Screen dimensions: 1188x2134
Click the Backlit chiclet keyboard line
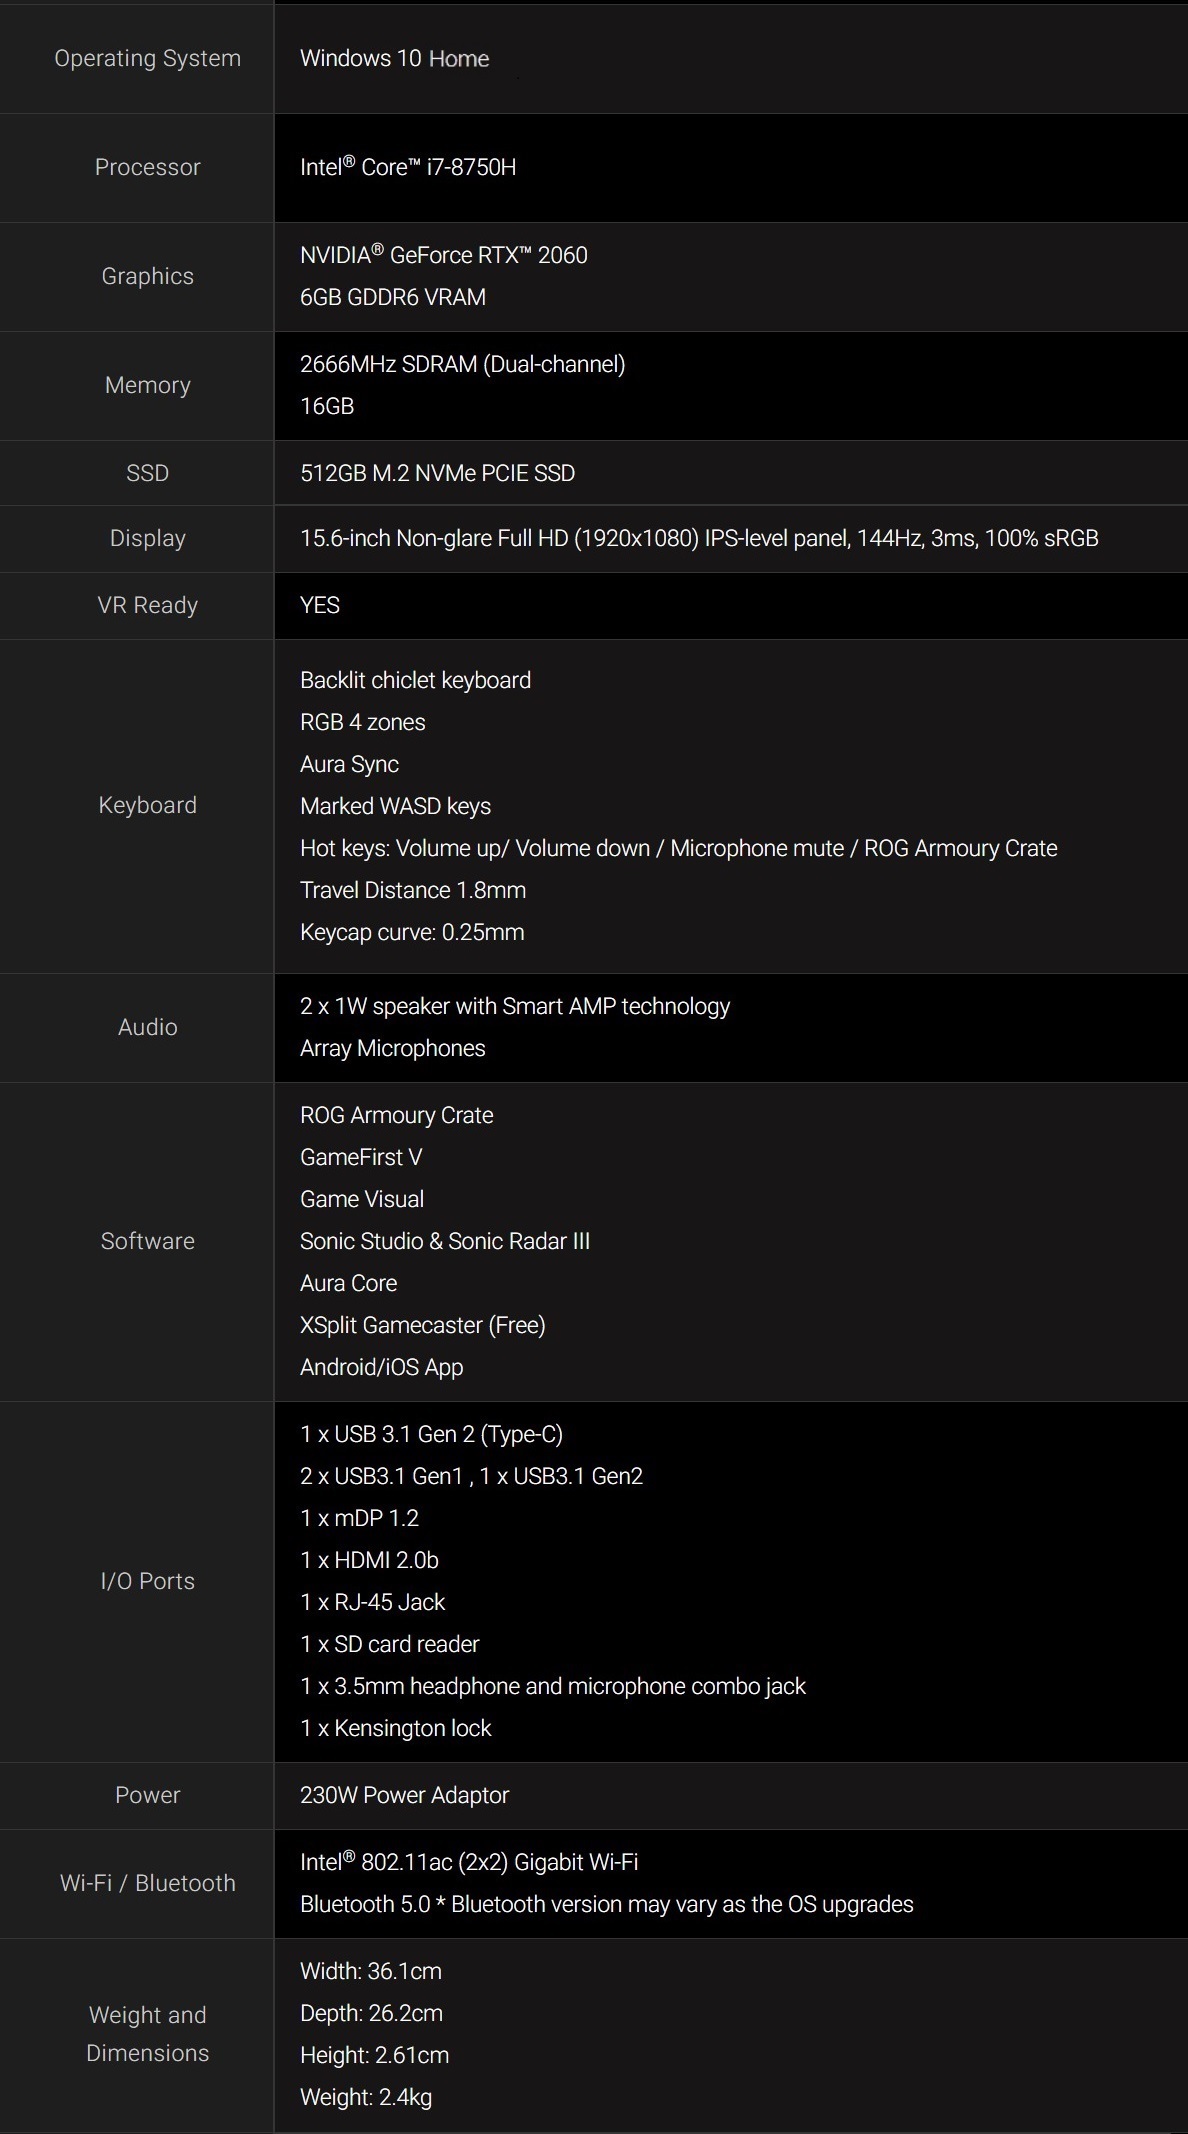[415, 680]
